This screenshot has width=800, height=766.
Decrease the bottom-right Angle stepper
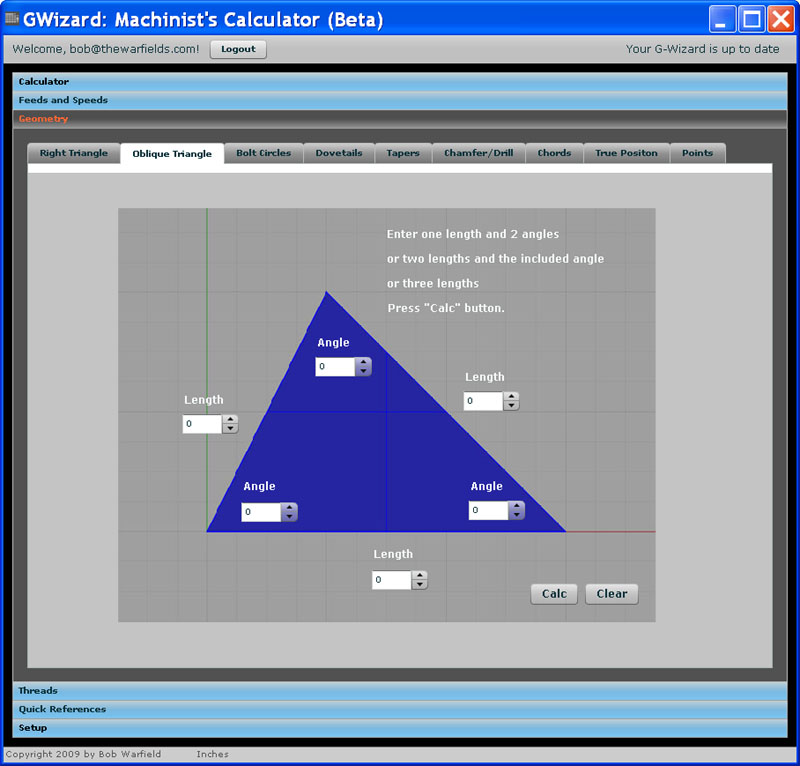pos(516,515)
